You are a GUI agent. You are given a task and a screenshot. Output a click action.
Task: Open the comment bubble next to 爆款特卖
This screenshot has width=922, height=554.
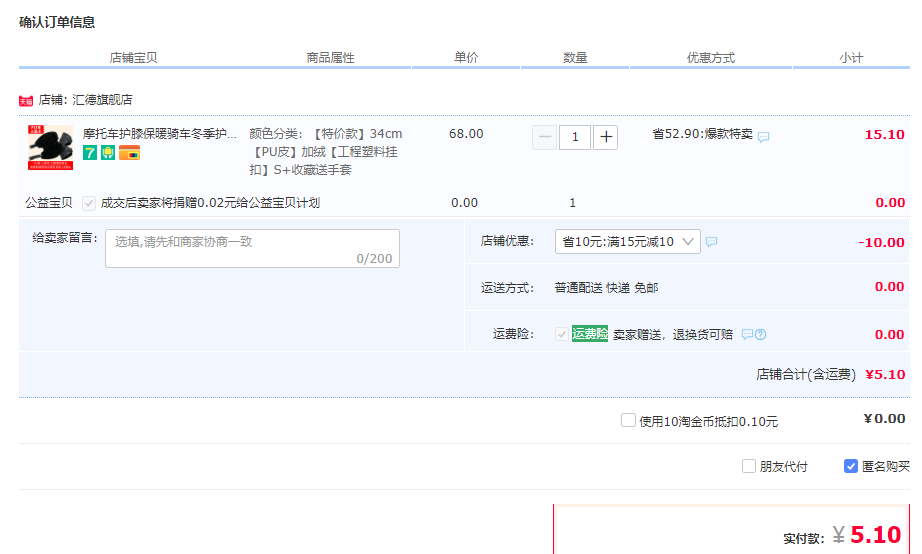(x=763, y=137)
